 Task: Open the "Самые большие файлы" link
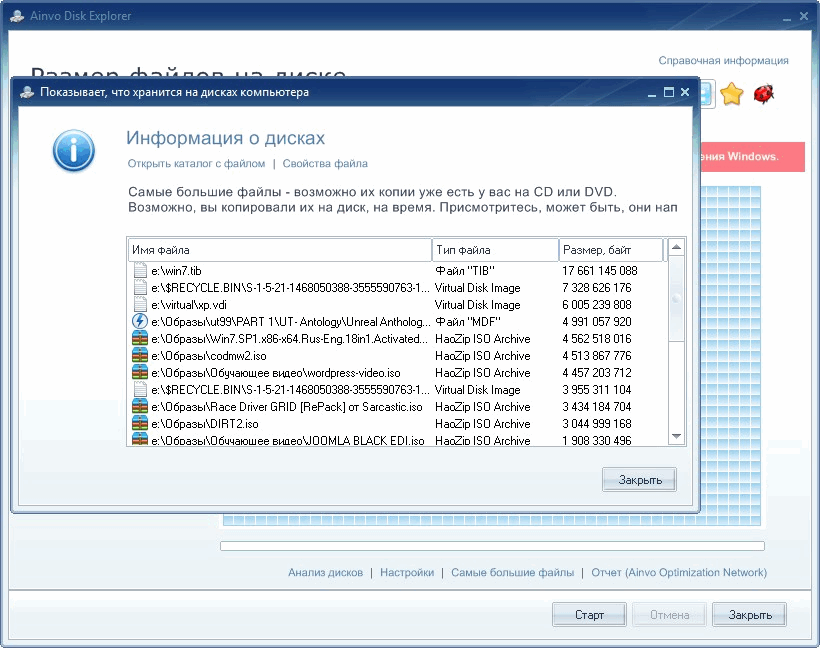click(x=512, y=573)
